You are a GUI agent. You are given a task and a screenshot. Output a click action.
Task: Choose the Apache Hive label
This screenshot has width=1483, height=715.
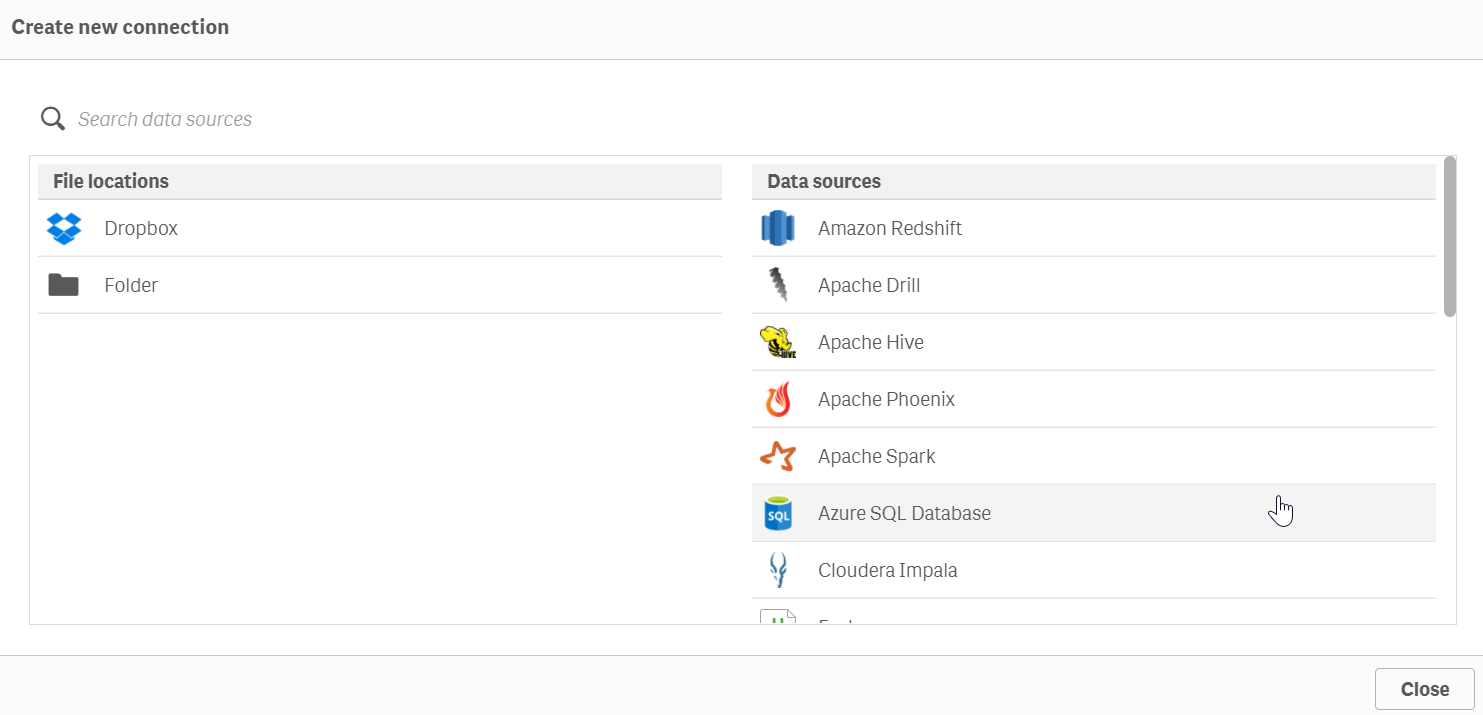pos(871,342)
